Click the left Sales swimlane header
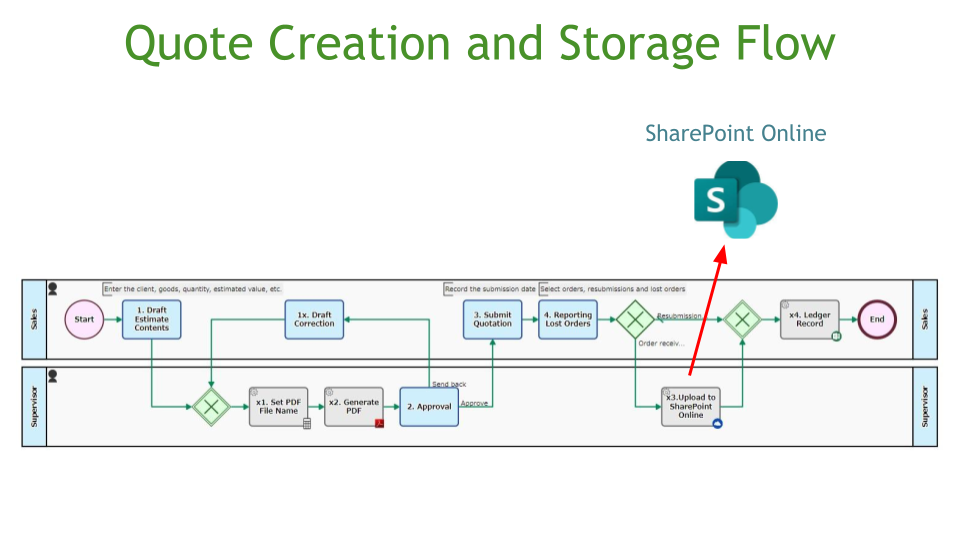 pos(34,319)
